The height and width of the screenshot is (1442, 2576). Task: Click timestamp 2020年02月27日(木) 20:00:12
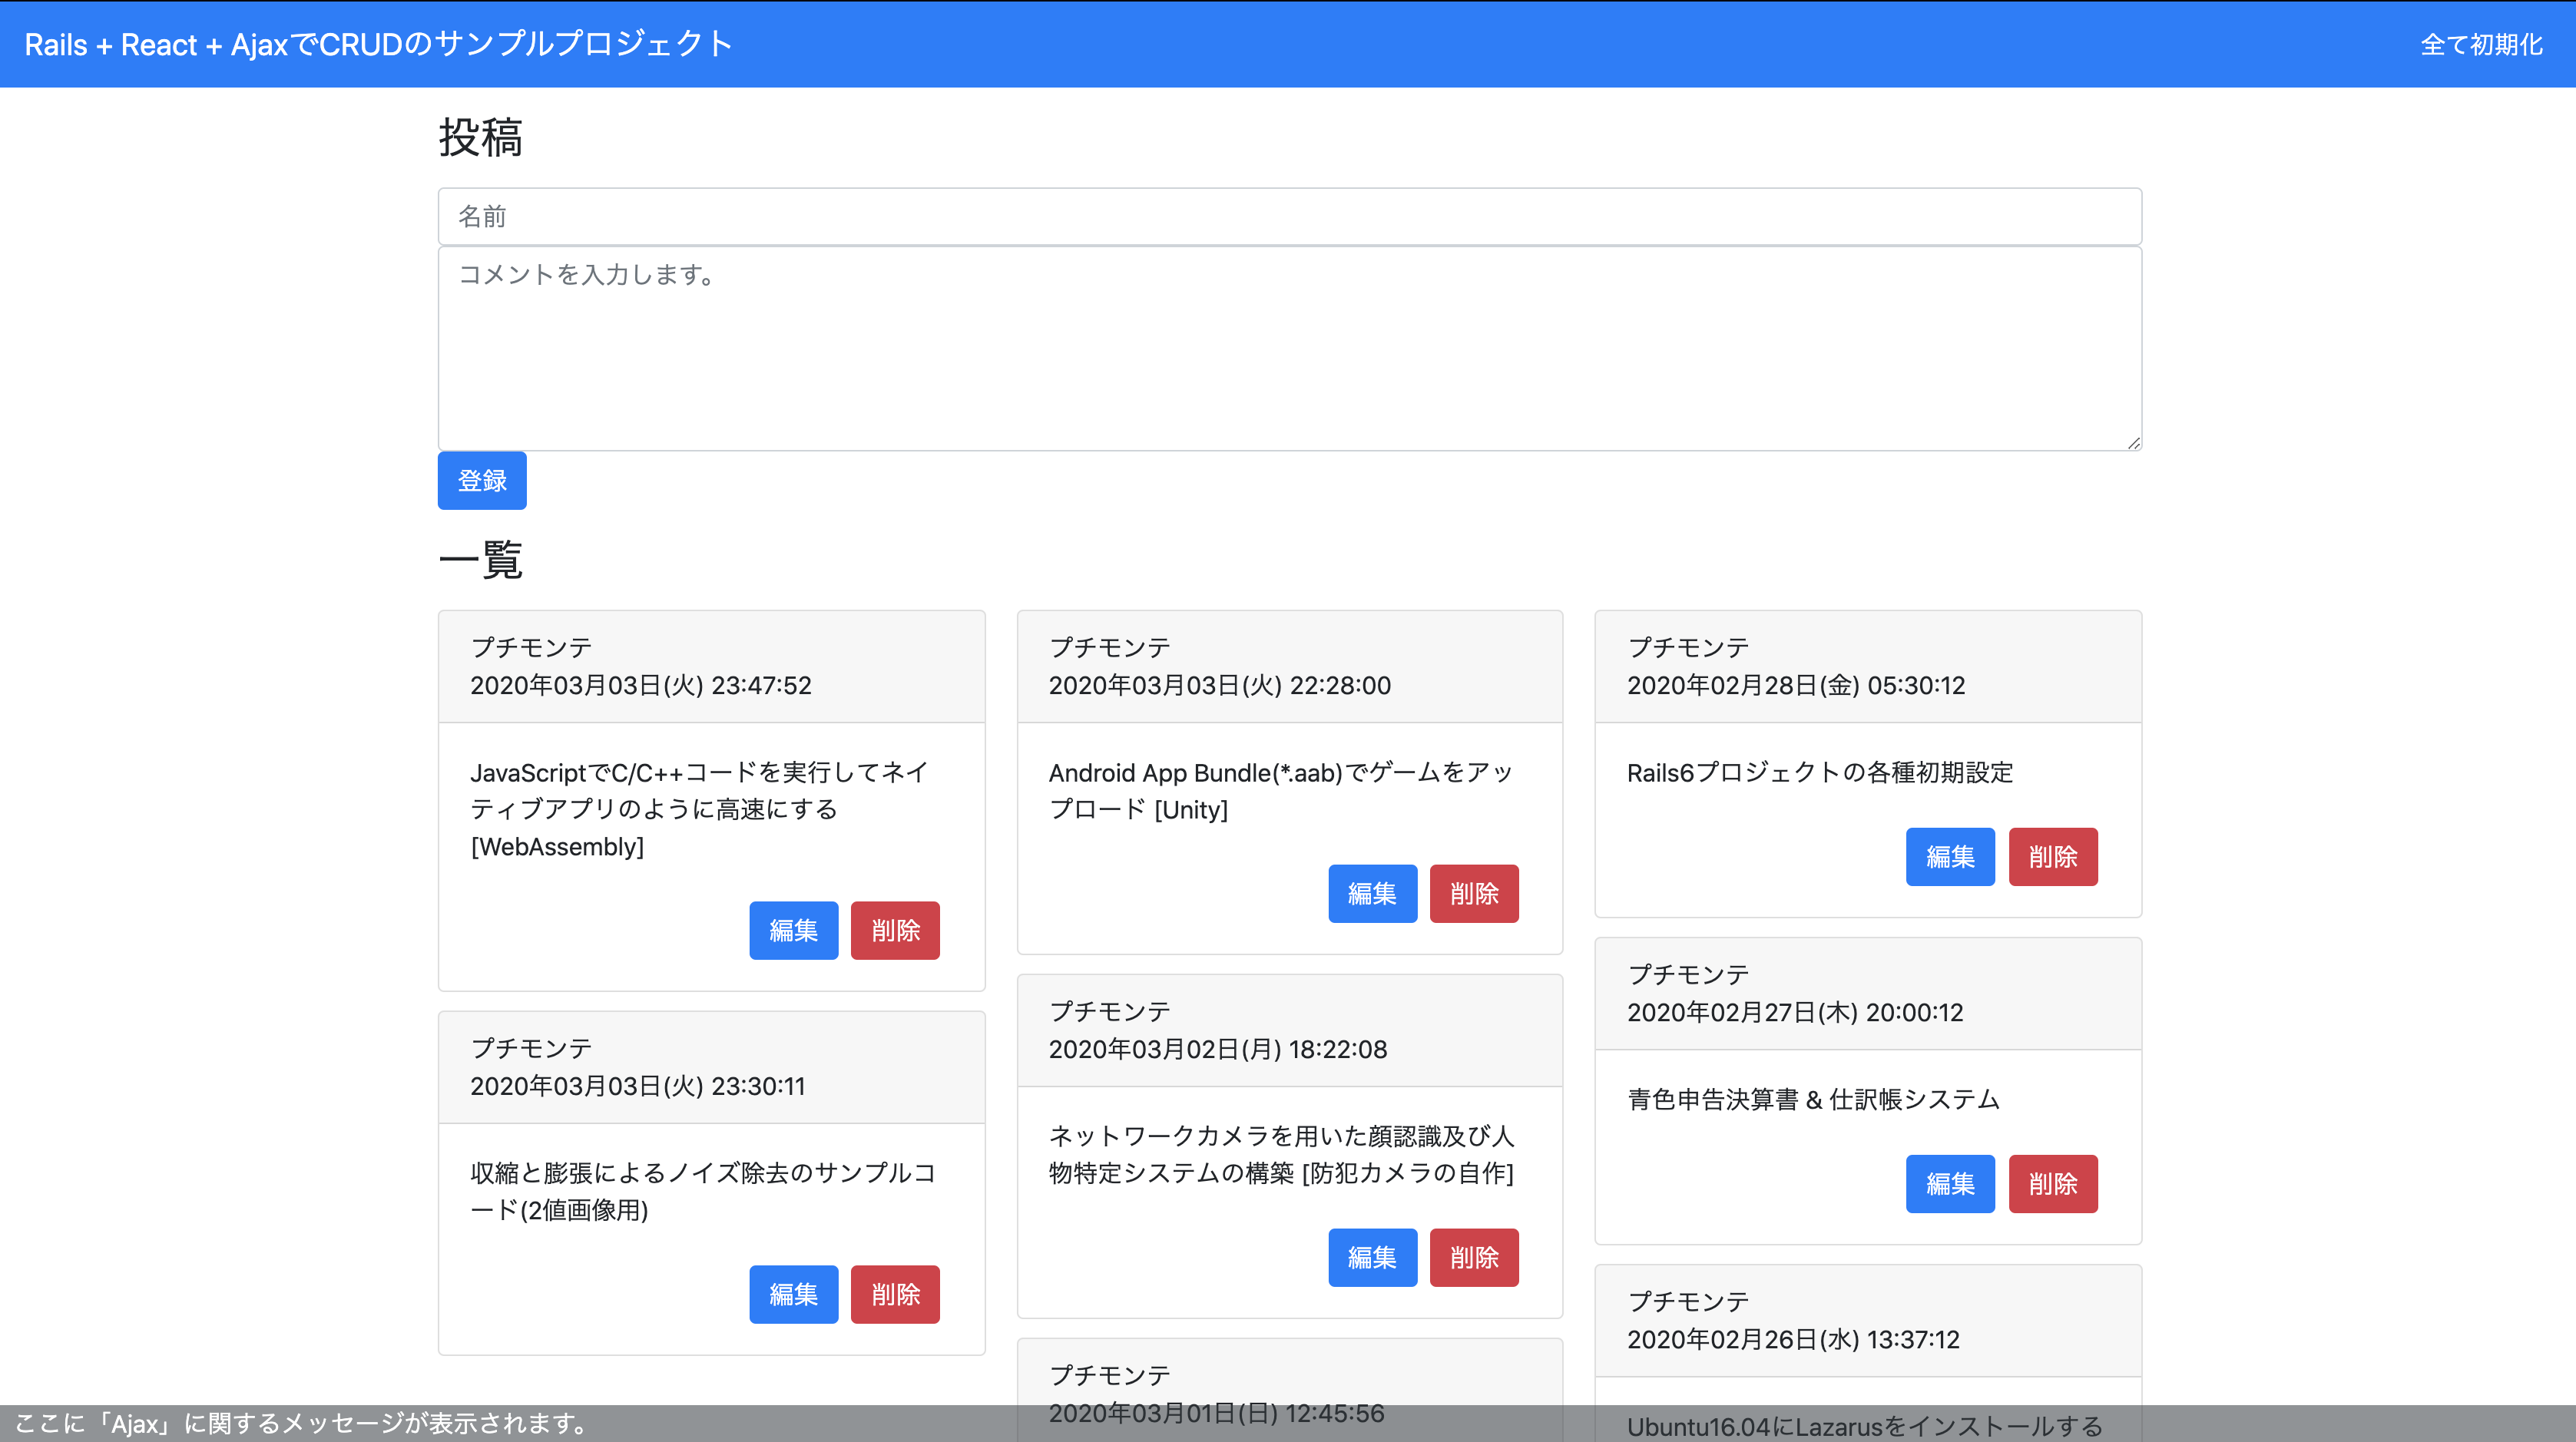1795,1013
